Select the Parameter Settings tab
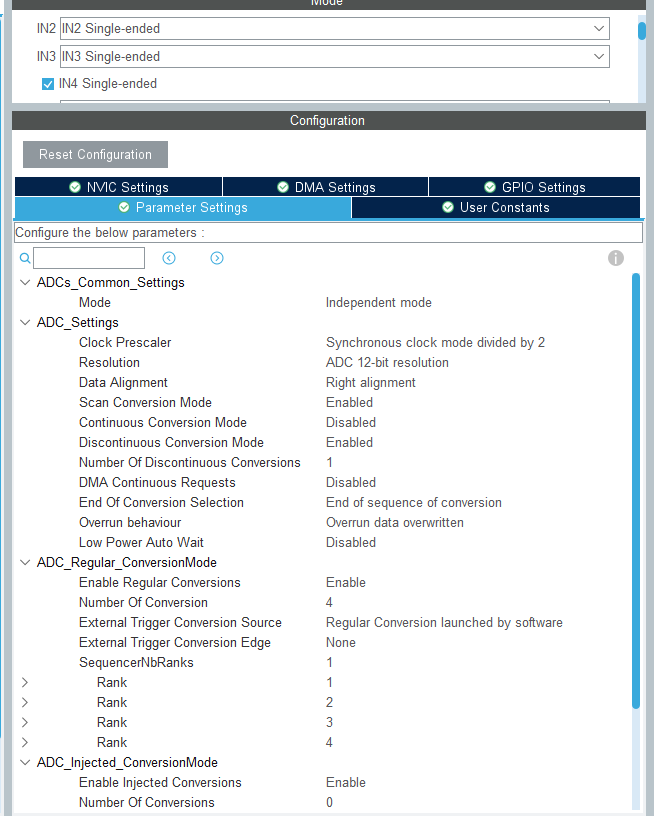Screen dimensions: 657x816 point(183,208)
